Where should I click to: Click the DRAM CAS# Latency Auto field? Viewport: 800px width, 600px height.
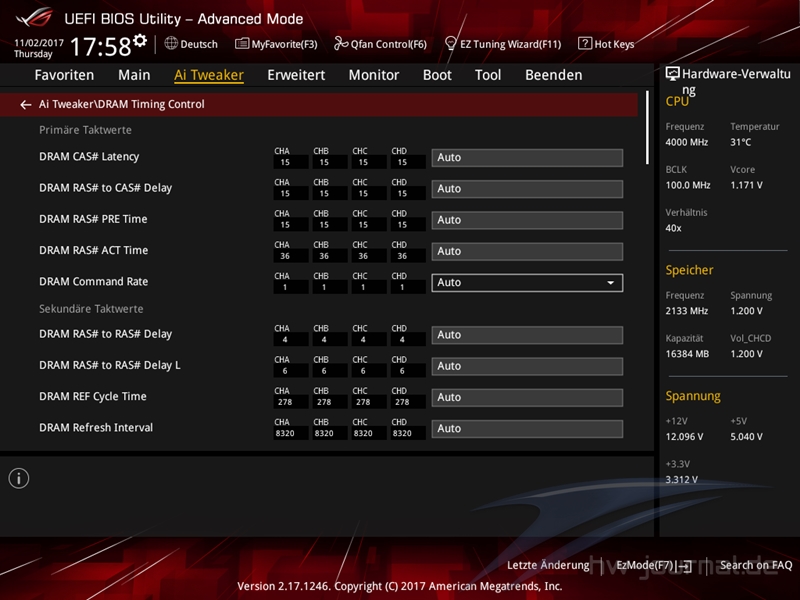[x=527, y=158]
